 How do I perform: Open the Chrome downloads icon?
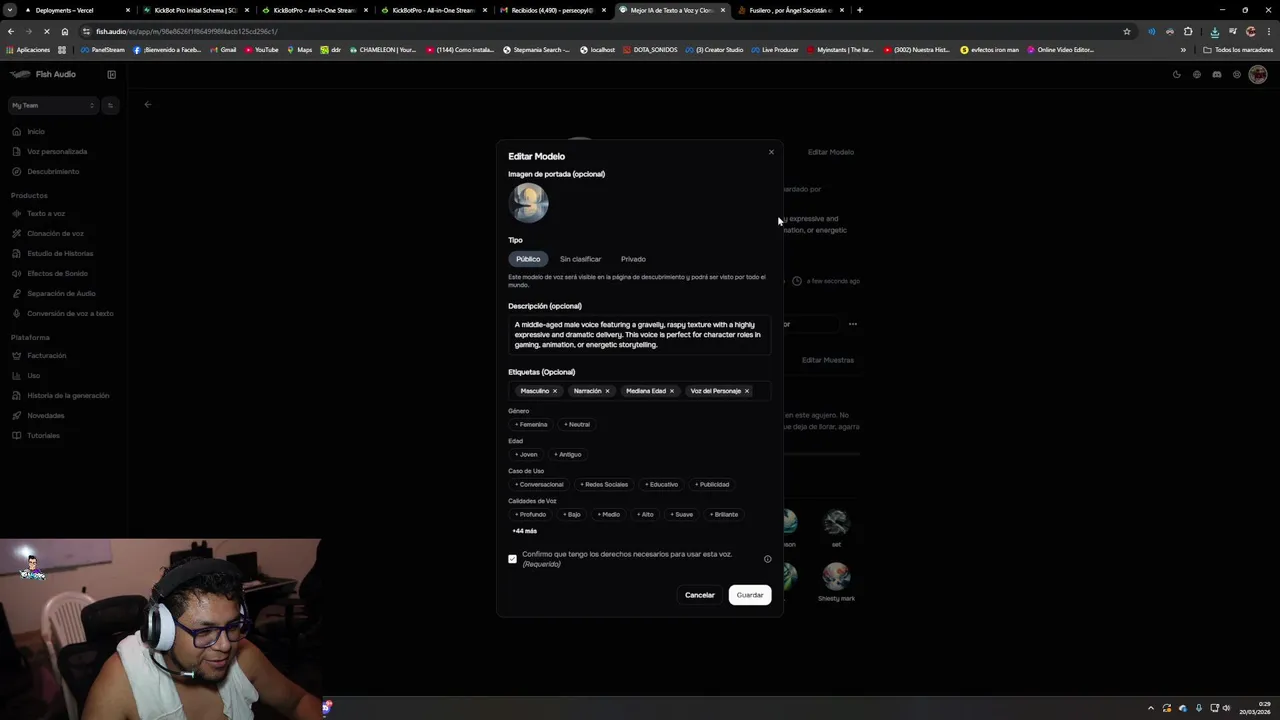[1215, 31]
